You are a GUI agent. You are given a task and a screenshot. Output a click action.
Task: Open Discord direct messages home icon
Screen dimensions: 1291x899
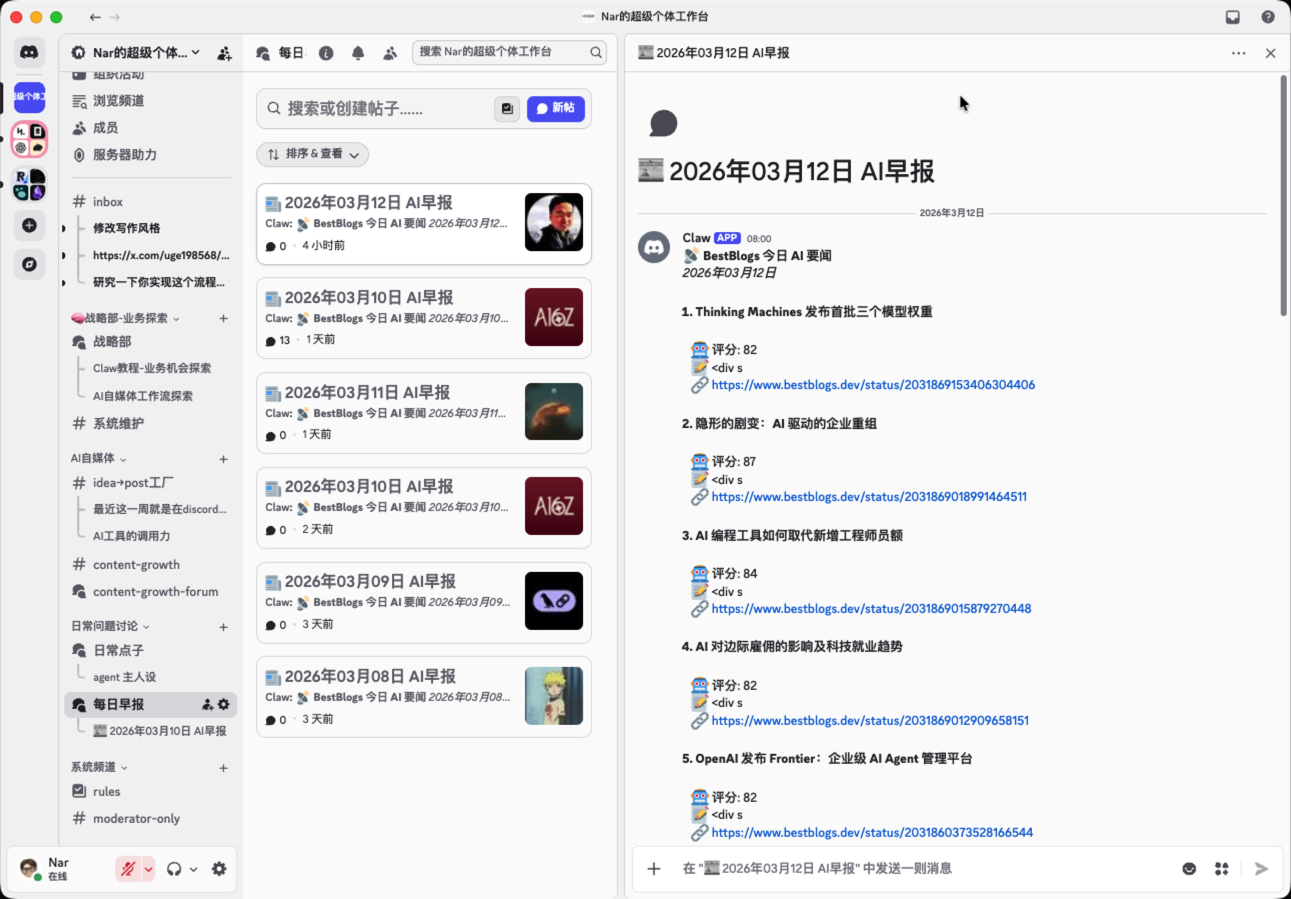tap(29, 53)
